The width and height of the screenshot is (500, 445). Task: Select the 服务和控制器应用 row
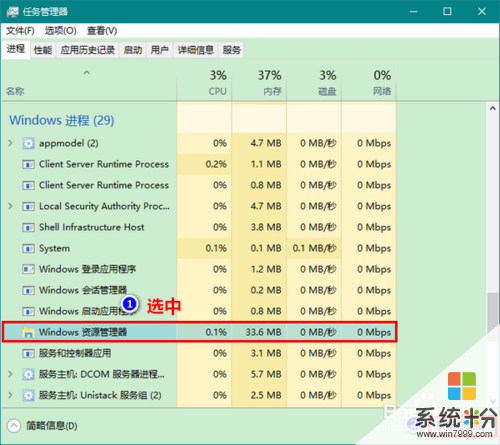click(x=199, y=353)
